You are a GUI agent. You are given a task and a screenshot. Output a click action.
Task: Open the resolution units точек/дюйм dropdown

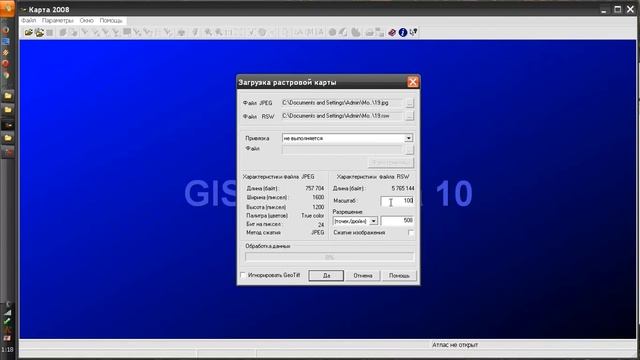373,221
